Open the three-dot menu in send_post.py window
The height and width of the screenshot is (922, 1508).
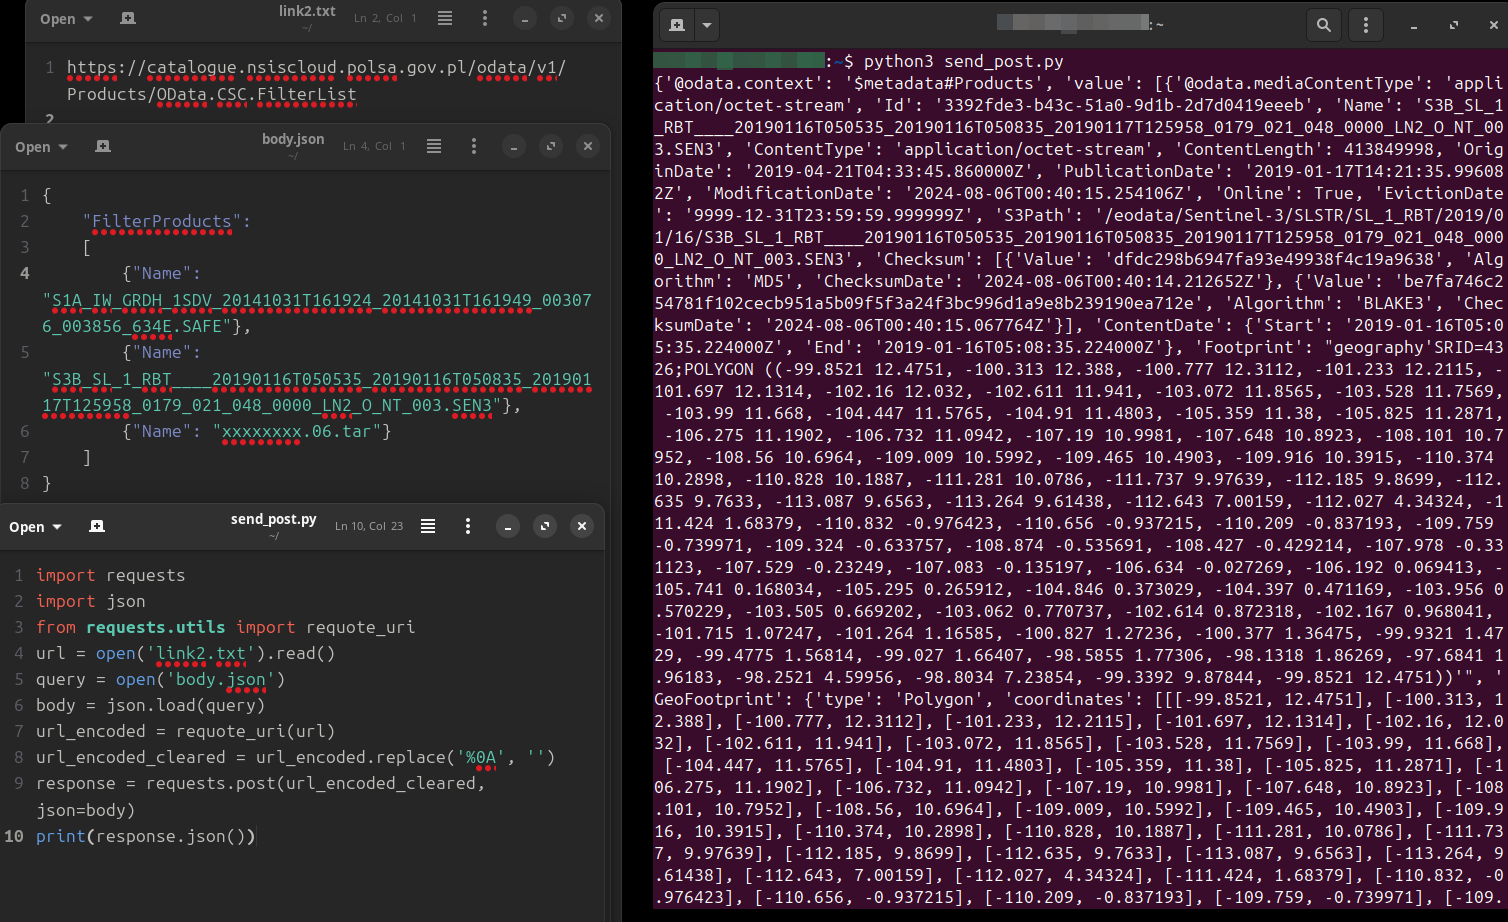(468, 526)
